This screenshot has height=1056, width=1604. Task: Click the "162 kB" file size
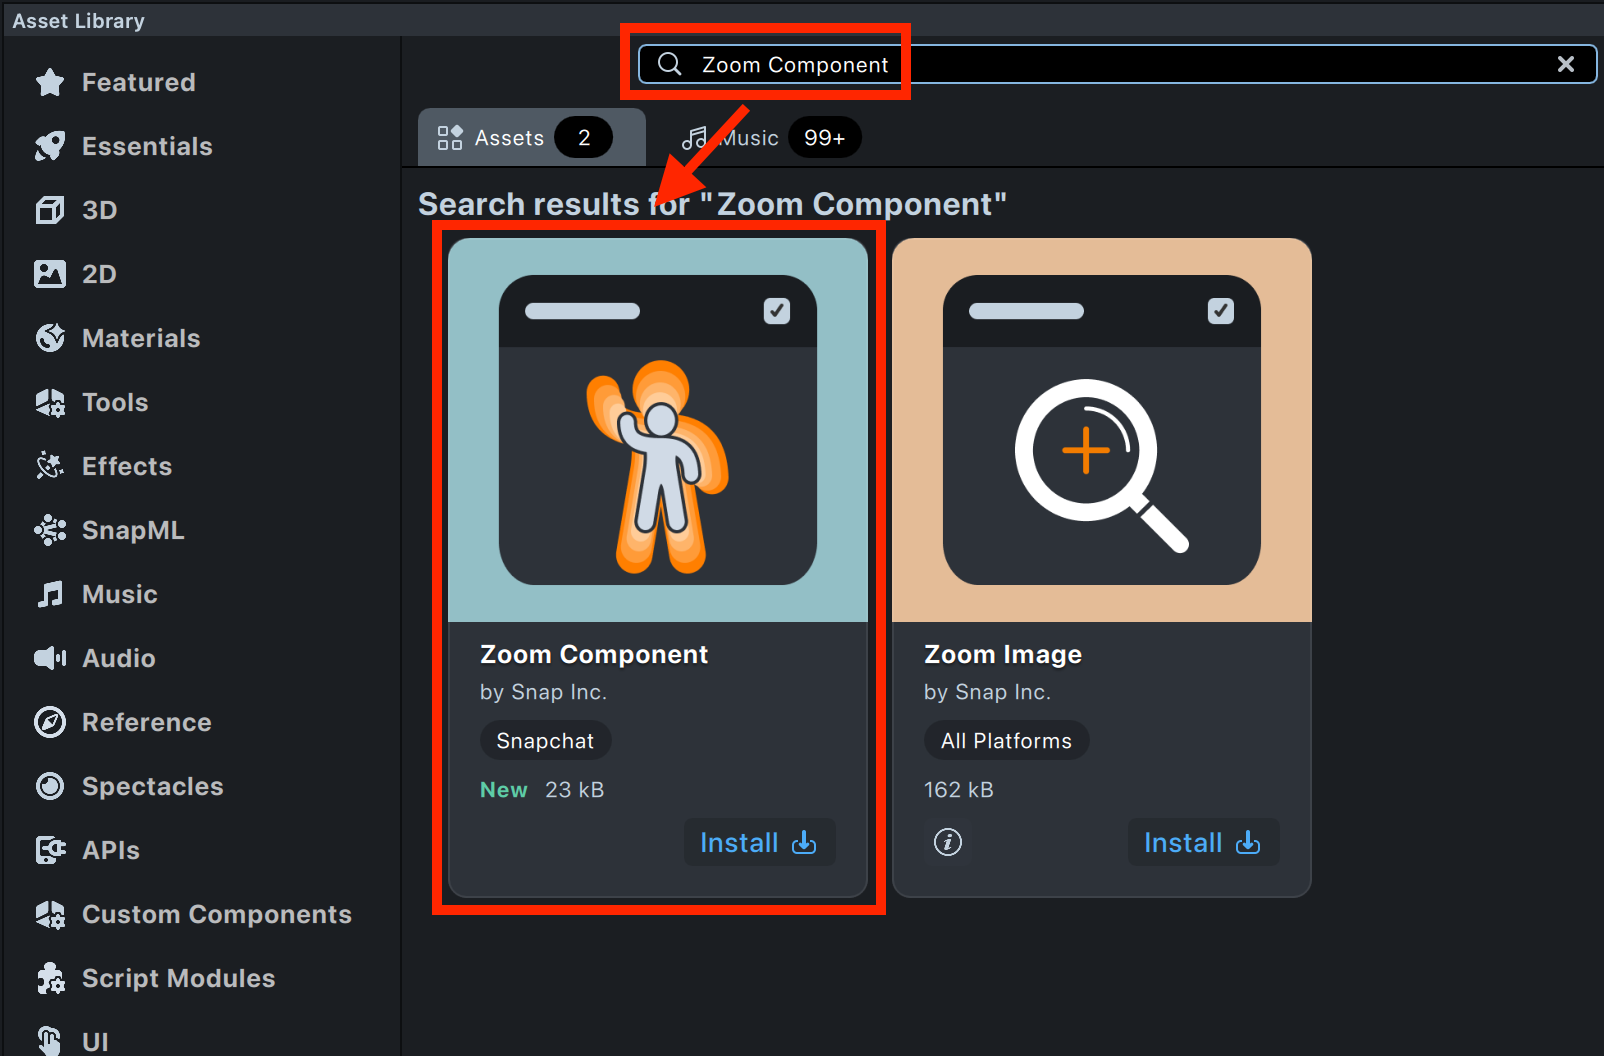[x=959, y=790]
